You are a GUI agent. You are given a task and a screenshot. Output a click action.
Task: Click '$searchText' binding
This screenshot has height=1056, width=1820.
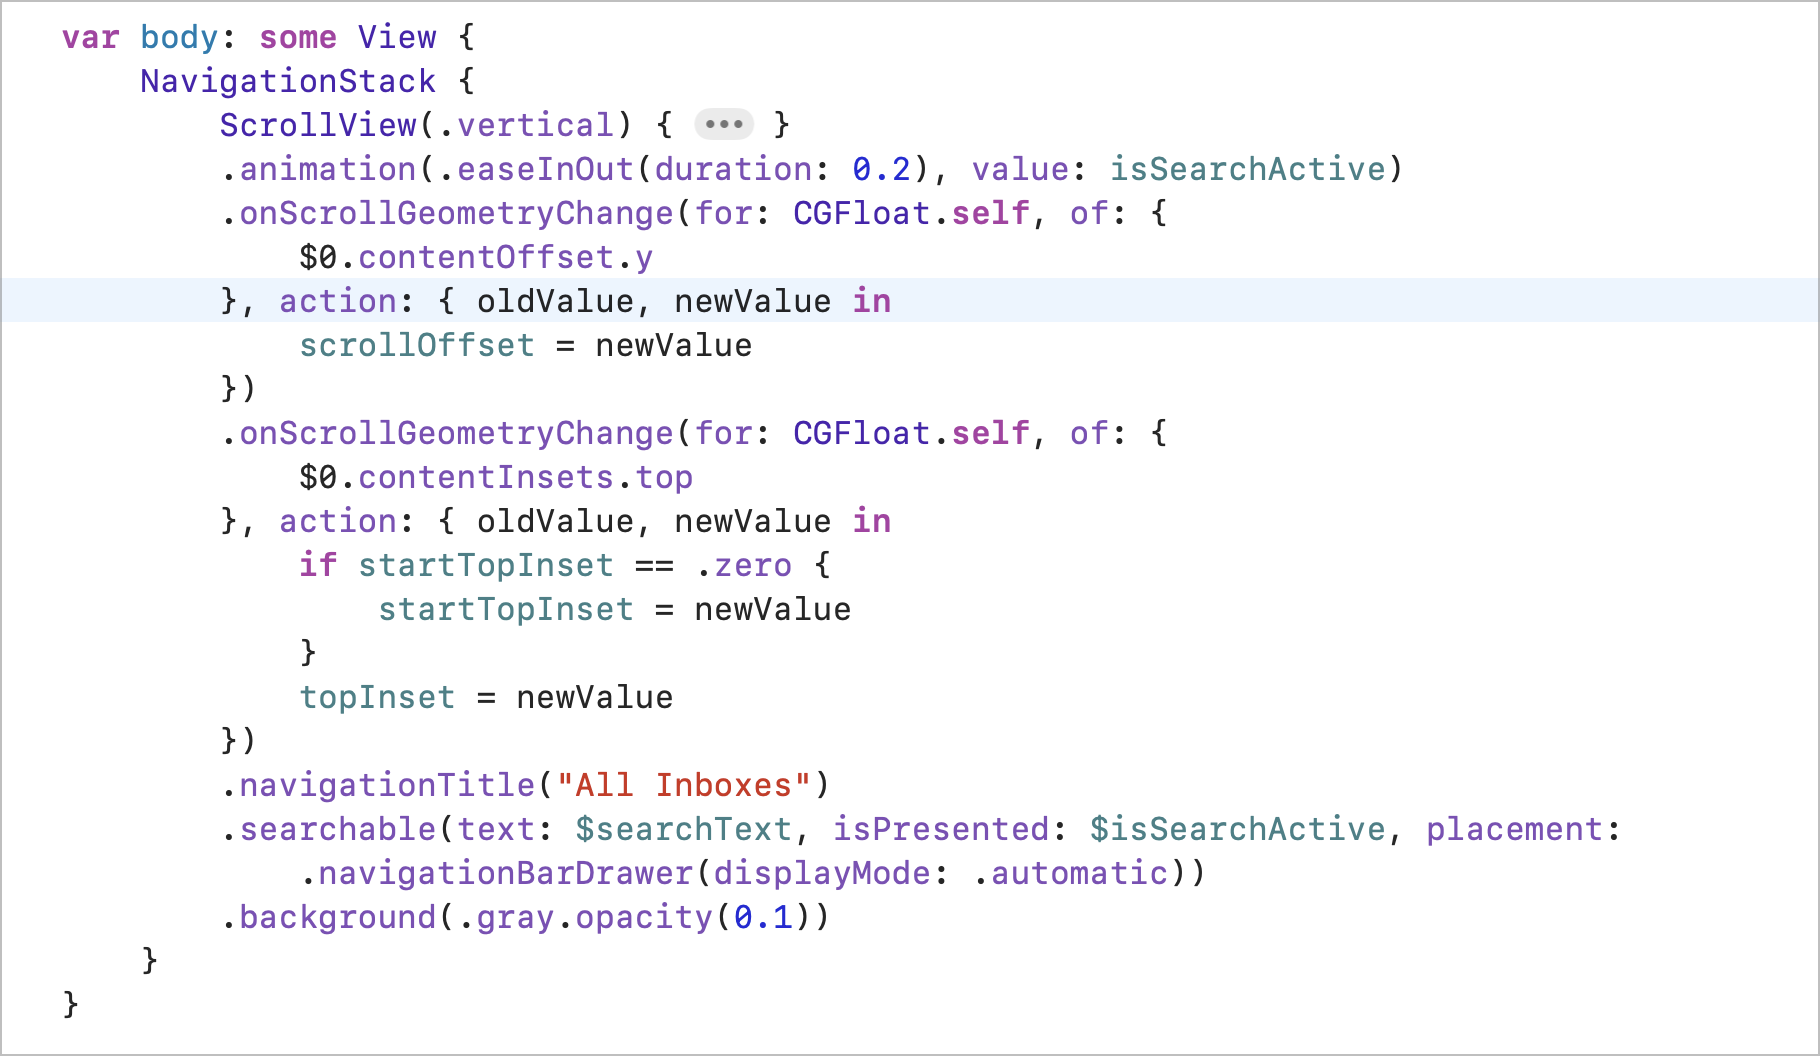click(x=684, y=829)
